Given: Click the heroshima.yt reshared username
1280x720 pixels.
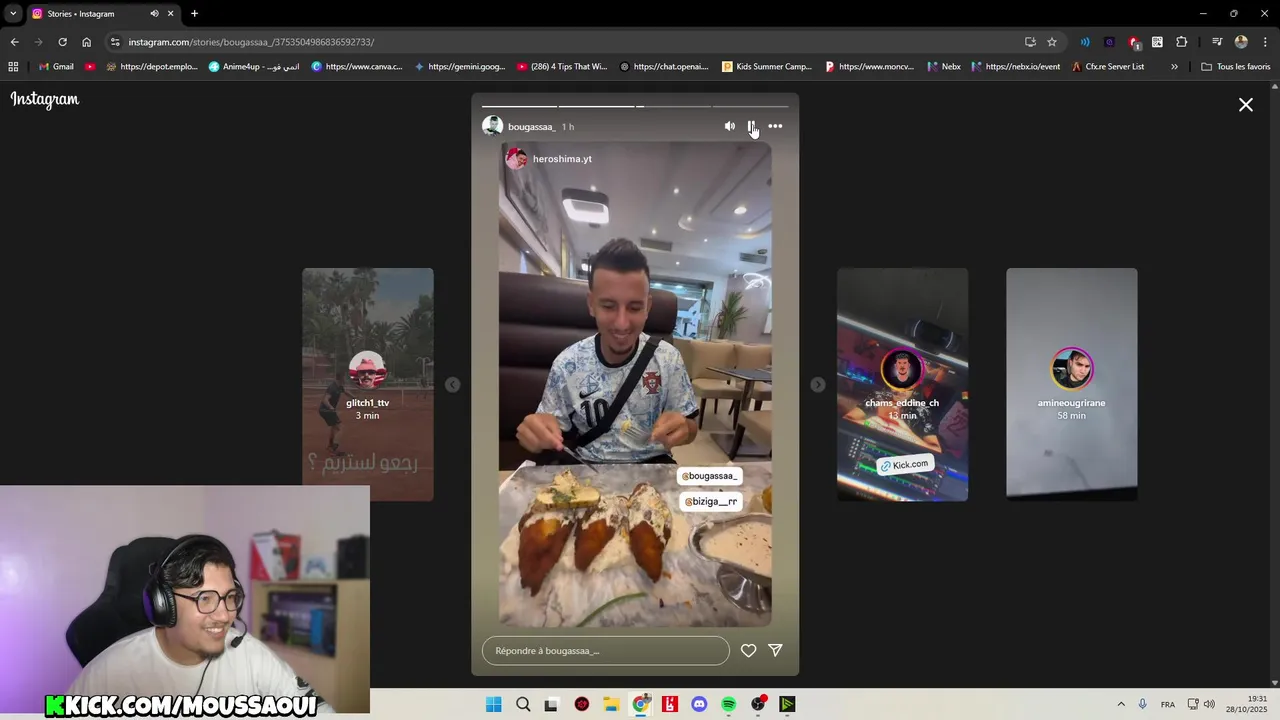Looking at the screenshot, I should point(562,159).
